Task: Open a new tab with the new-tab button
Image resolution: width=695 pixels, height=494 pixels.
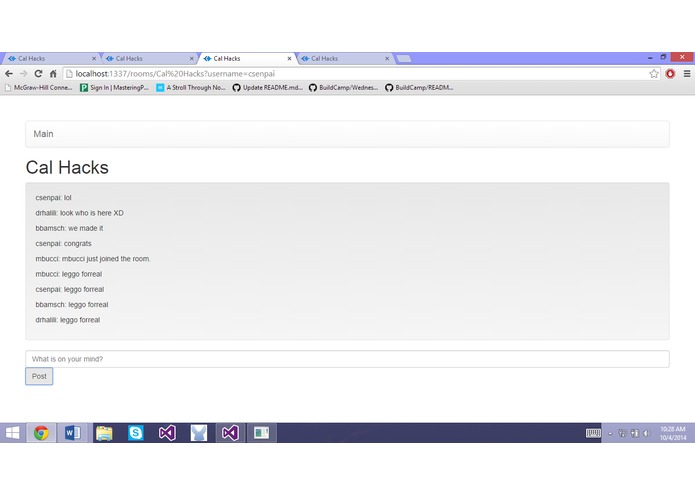Action: (404, 58)
